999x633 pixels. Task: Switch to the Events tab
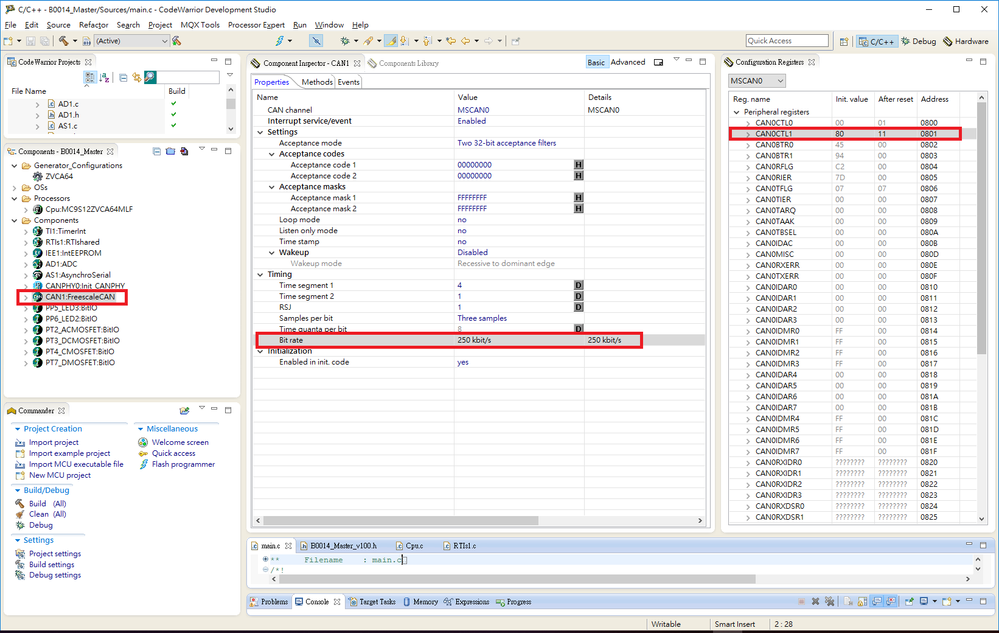pos(349,82)
